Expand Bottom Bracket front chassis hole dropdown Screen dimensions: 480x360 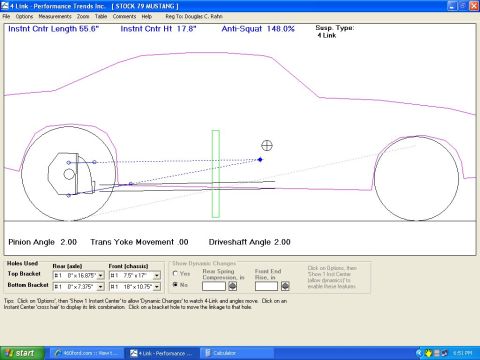157,287
